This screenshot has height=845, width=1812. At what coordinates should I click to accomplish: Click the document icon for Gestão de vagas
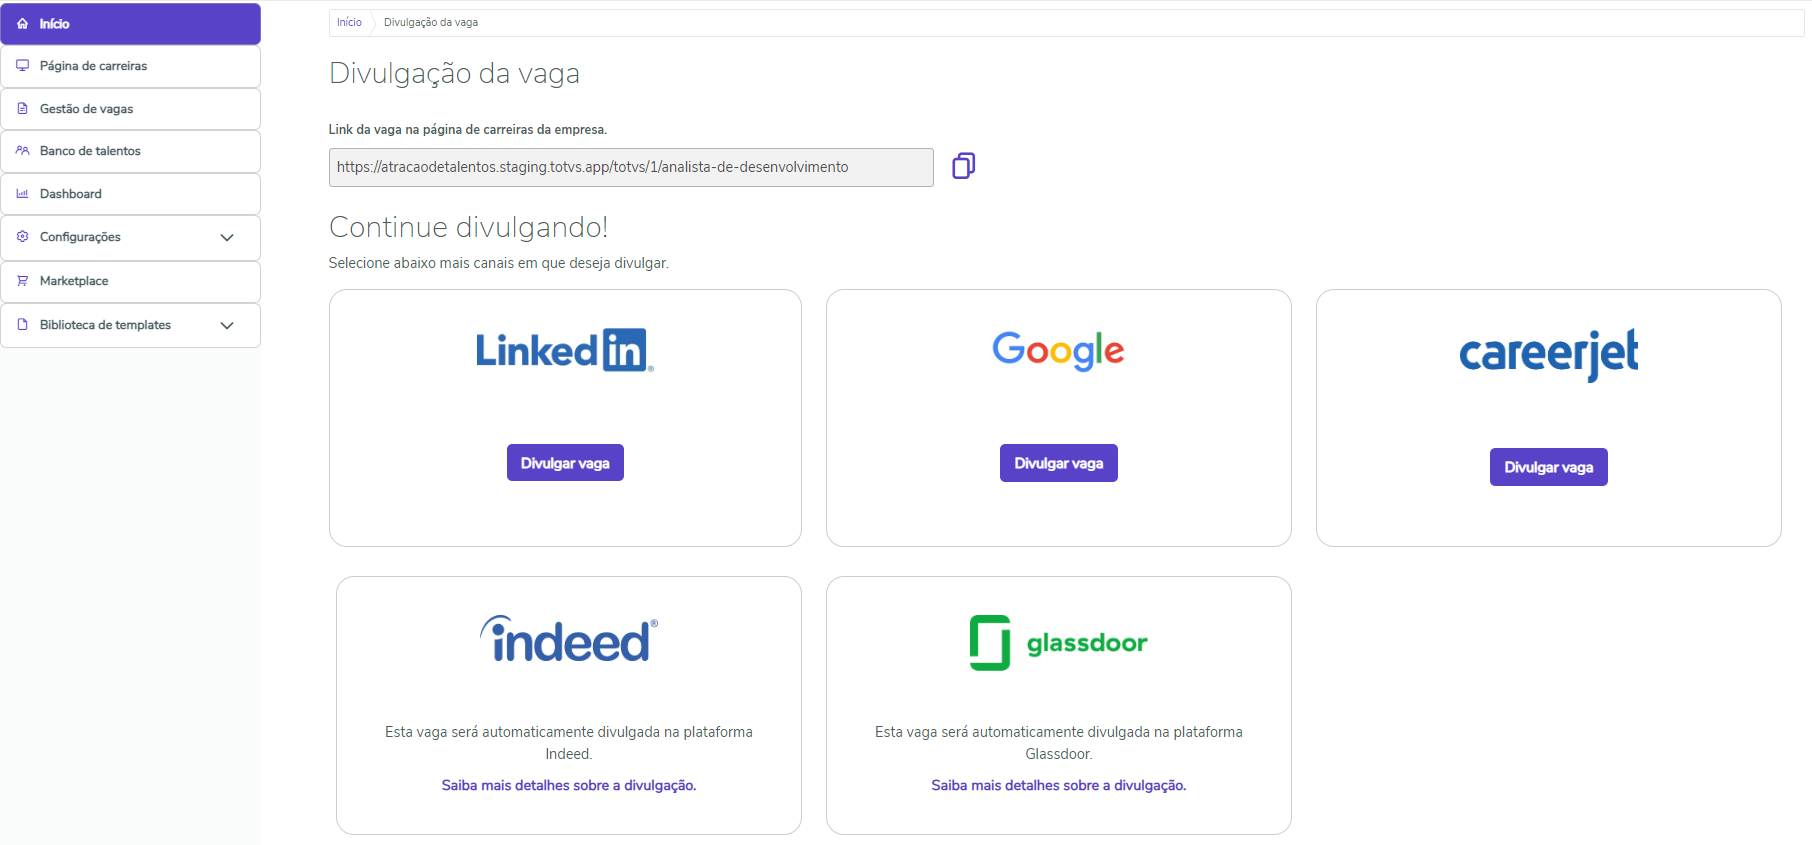tap(23, 109)
